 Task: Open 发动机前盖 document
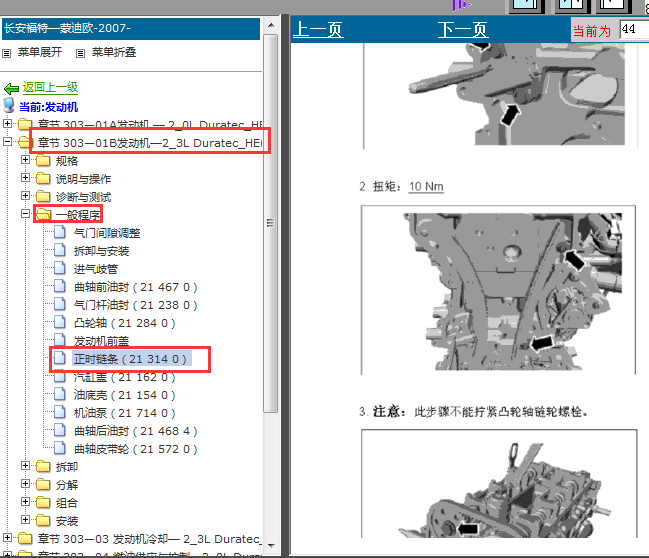101,341
